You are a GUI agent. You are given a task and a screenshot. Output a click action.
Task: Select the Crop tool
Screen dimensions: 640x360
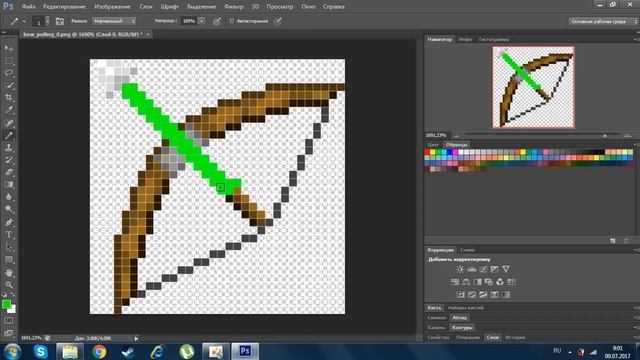9,98
